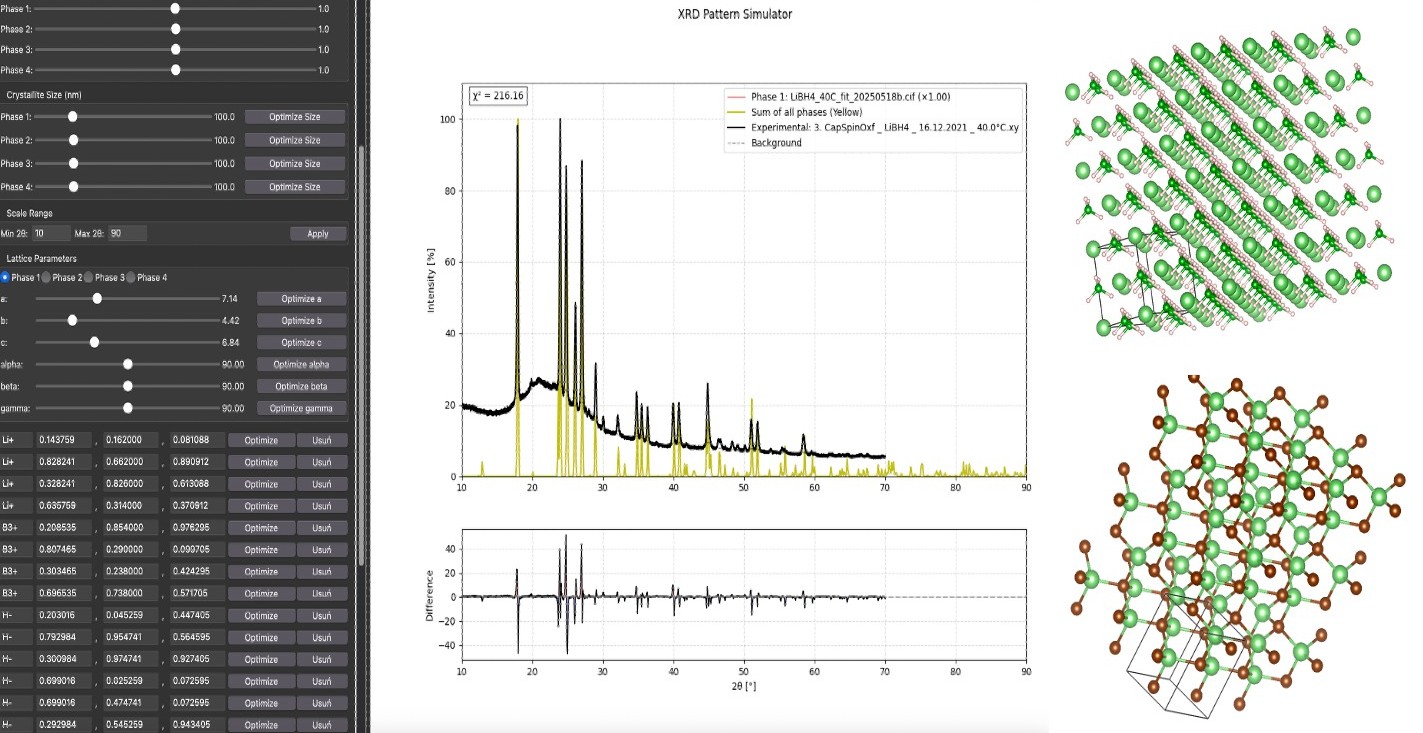The image size is (1423, 733).
Task: Click Usuń for Li+ row 0.143759
Action: pyautogui.click(x=322, y=440)
